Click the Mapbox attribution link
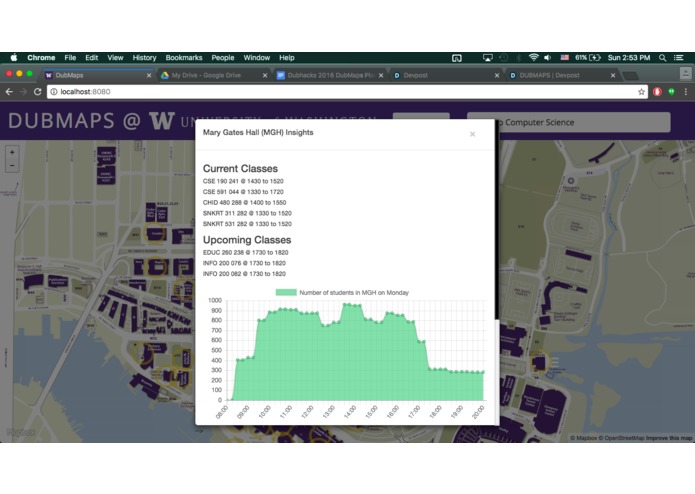The width and height of the screenshot is (695, 494). tap(583, 438)
